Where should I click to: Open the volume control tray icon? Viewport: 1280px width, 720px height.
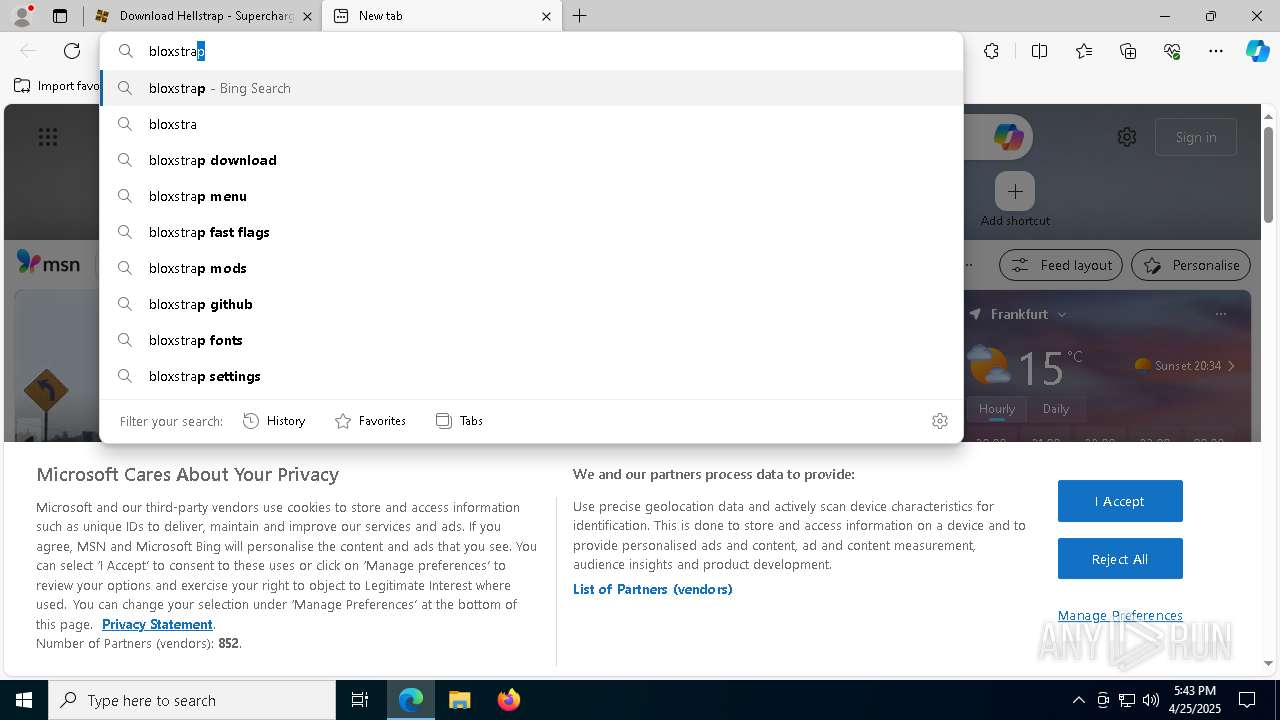pos(1151,700)
